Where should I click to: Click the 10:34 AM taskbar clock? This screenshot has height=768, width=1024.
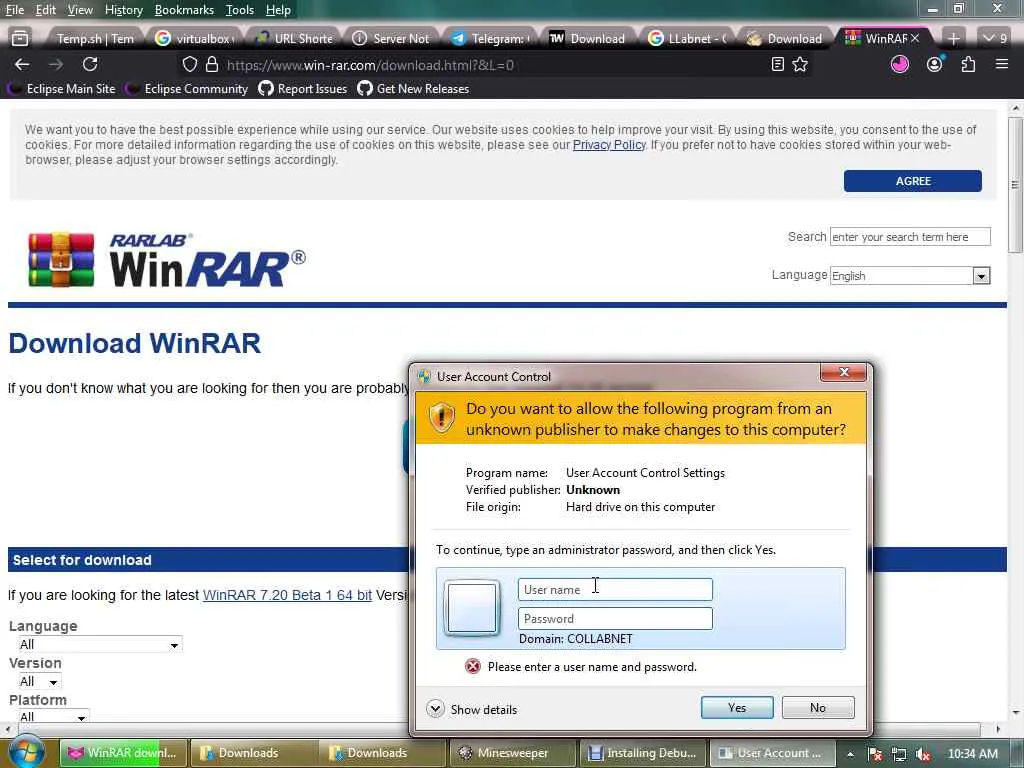(972, 754)
